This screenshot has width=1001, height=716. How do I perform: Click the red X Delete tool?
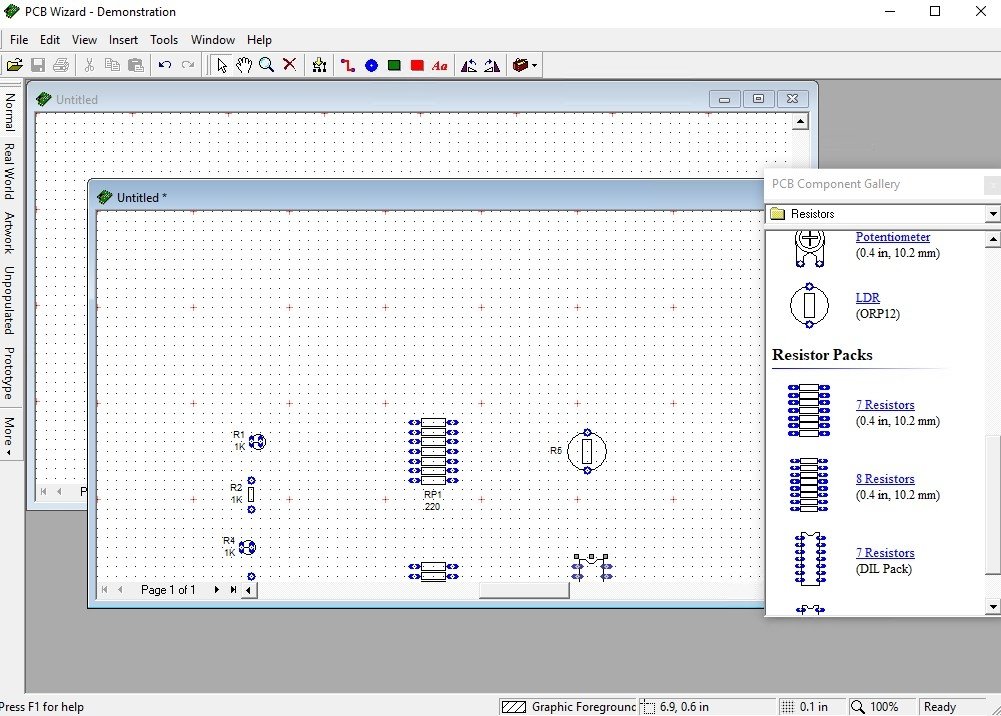[290, 64]
